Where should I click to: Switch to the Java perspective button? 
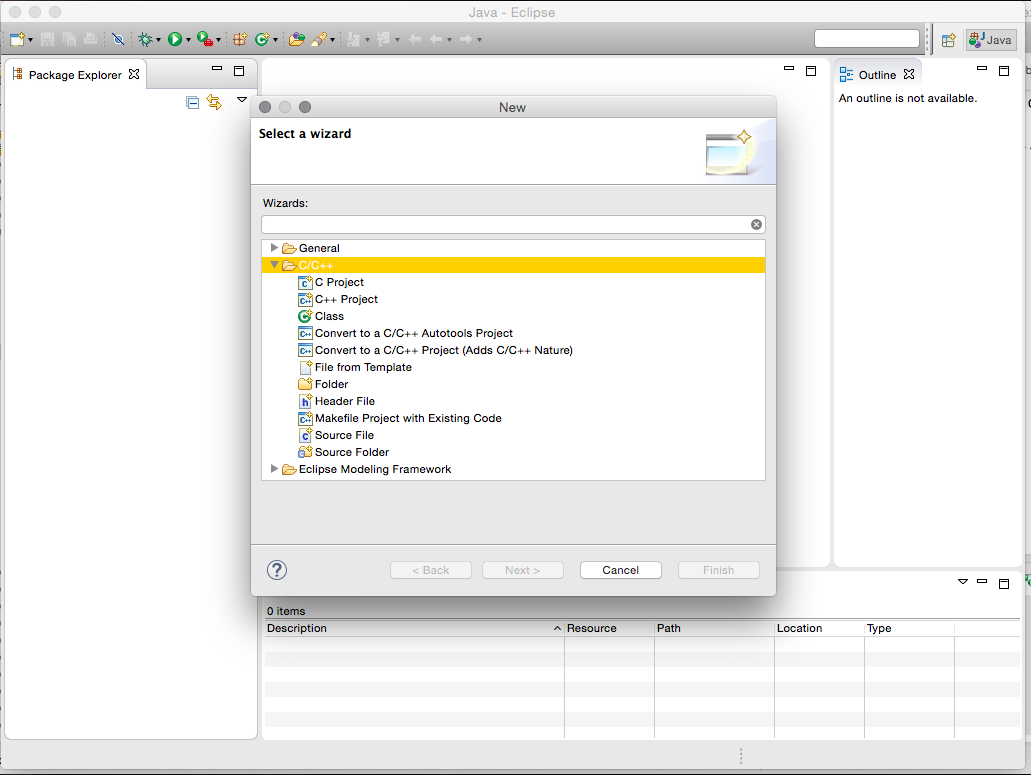coord(990,40)
